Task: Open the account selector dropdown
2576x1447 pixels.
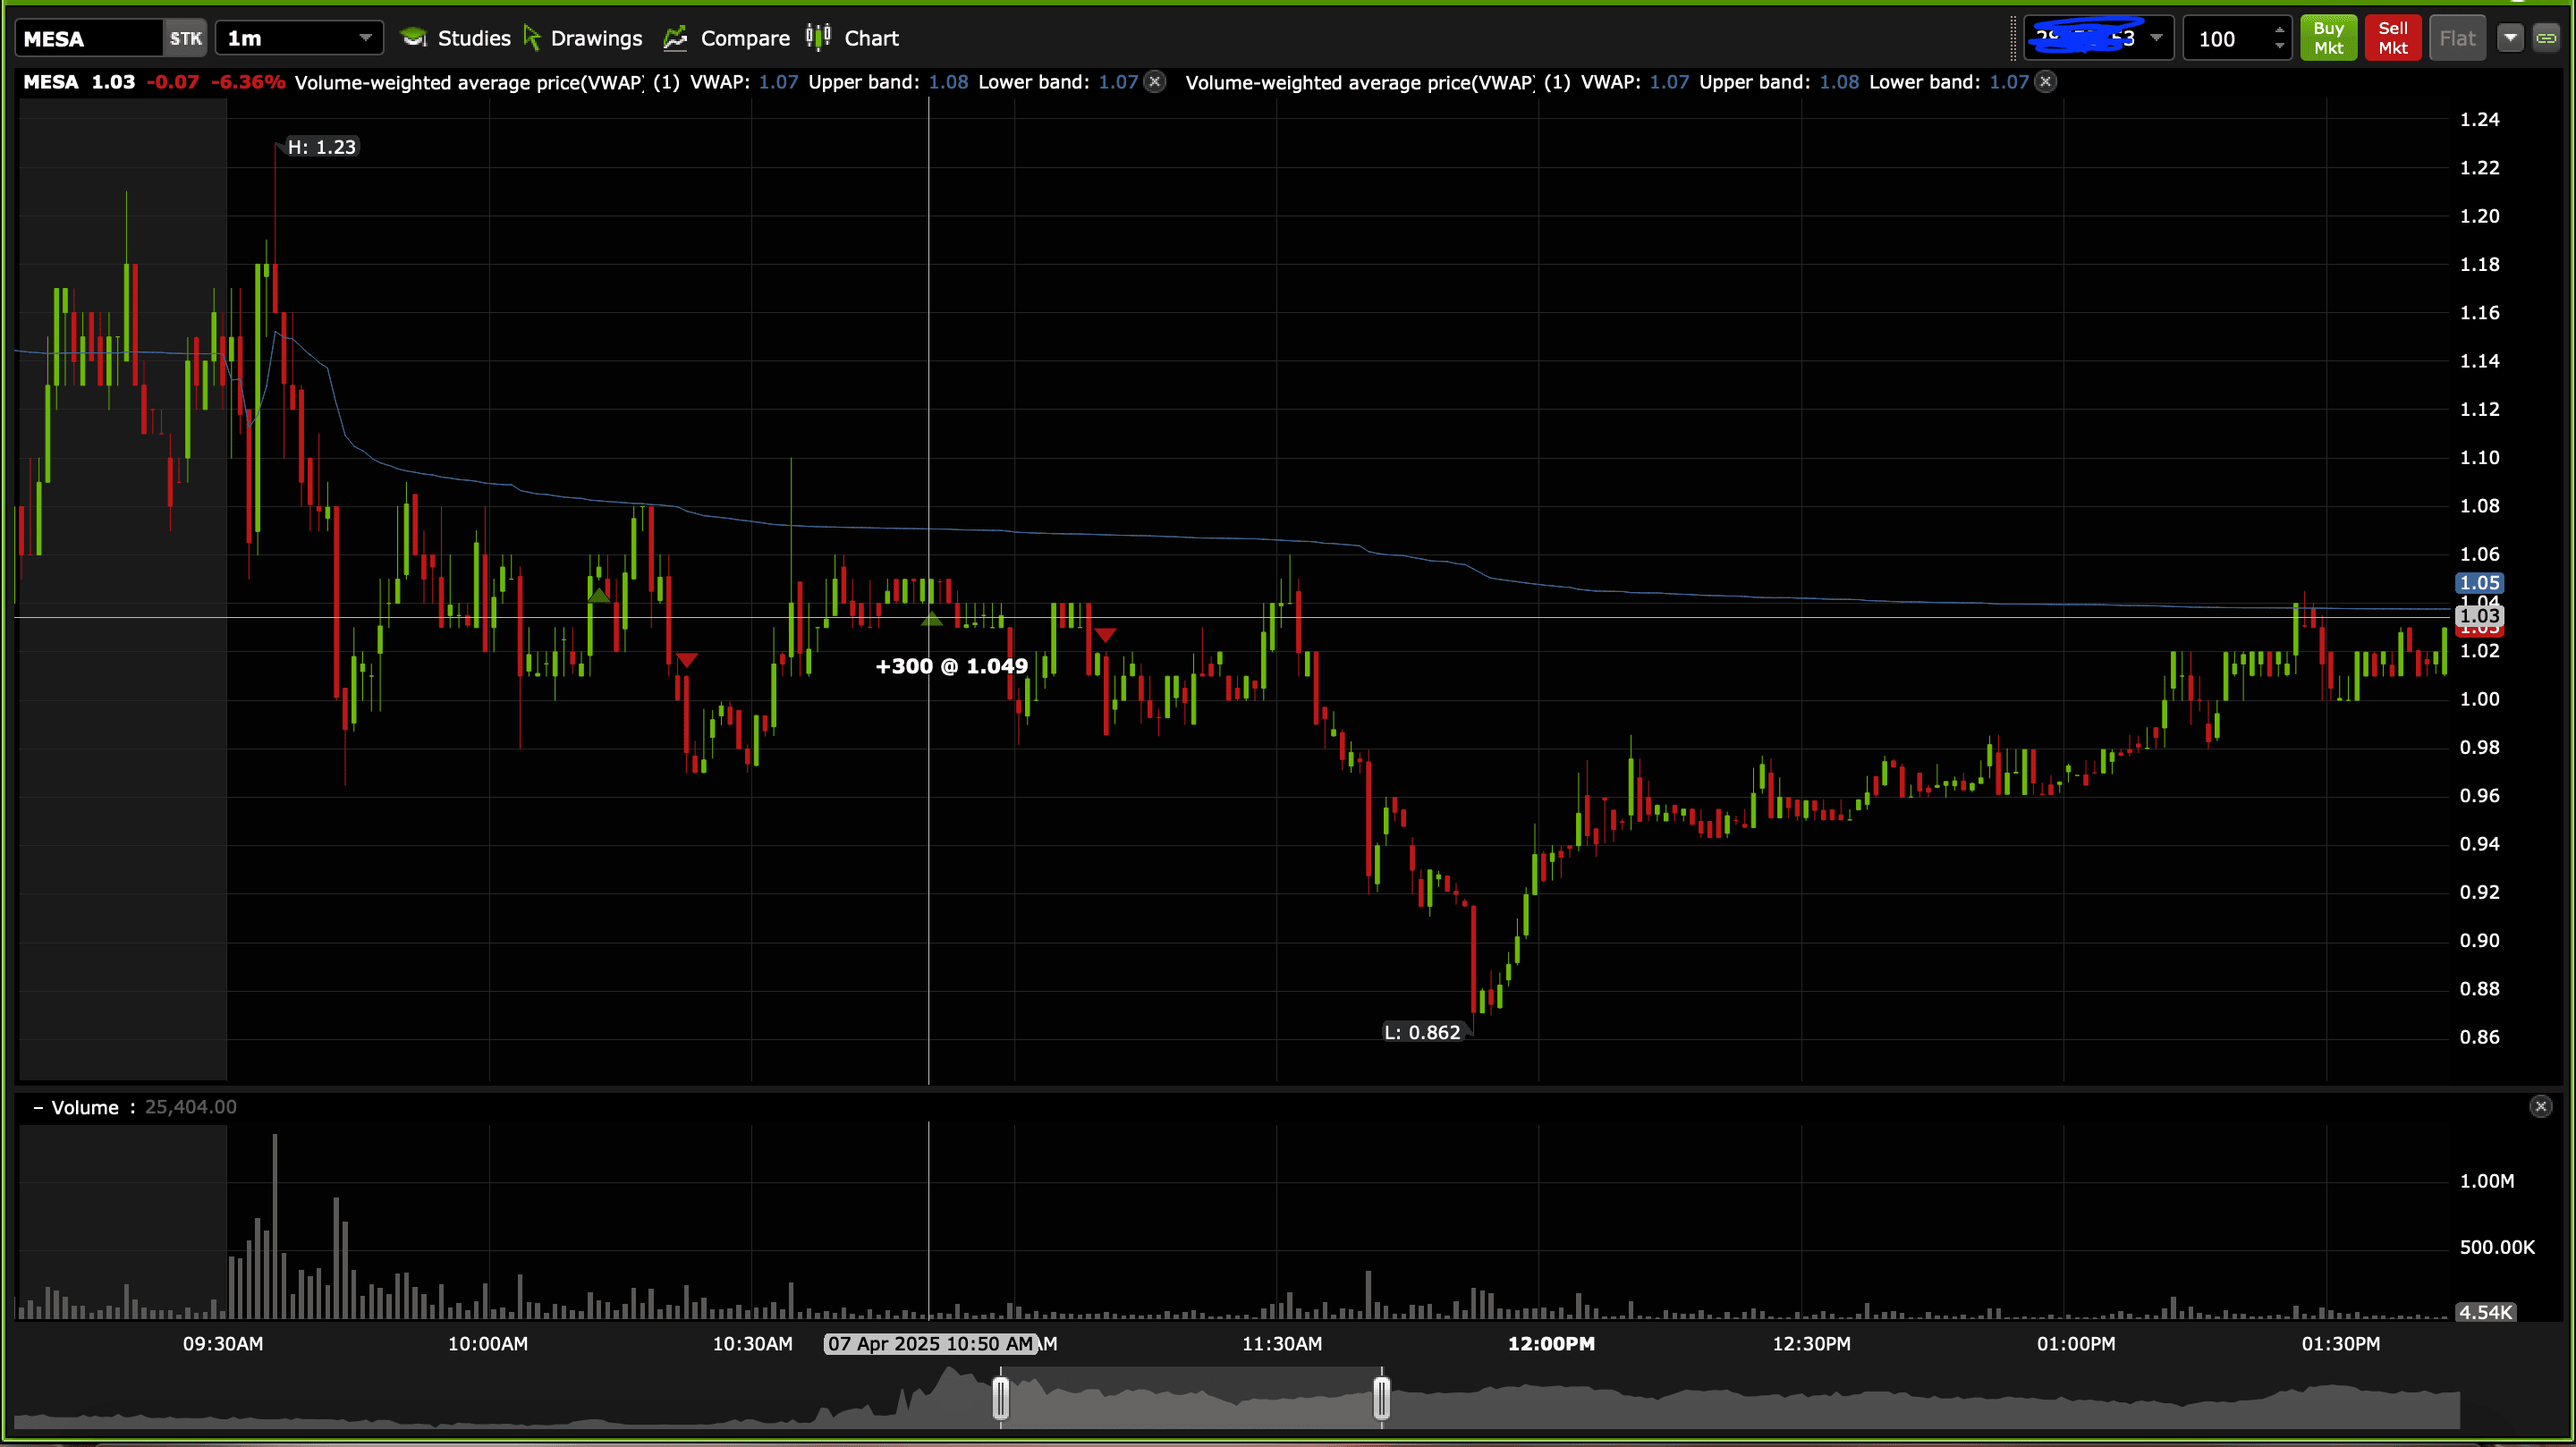Action: (2156, 38)
